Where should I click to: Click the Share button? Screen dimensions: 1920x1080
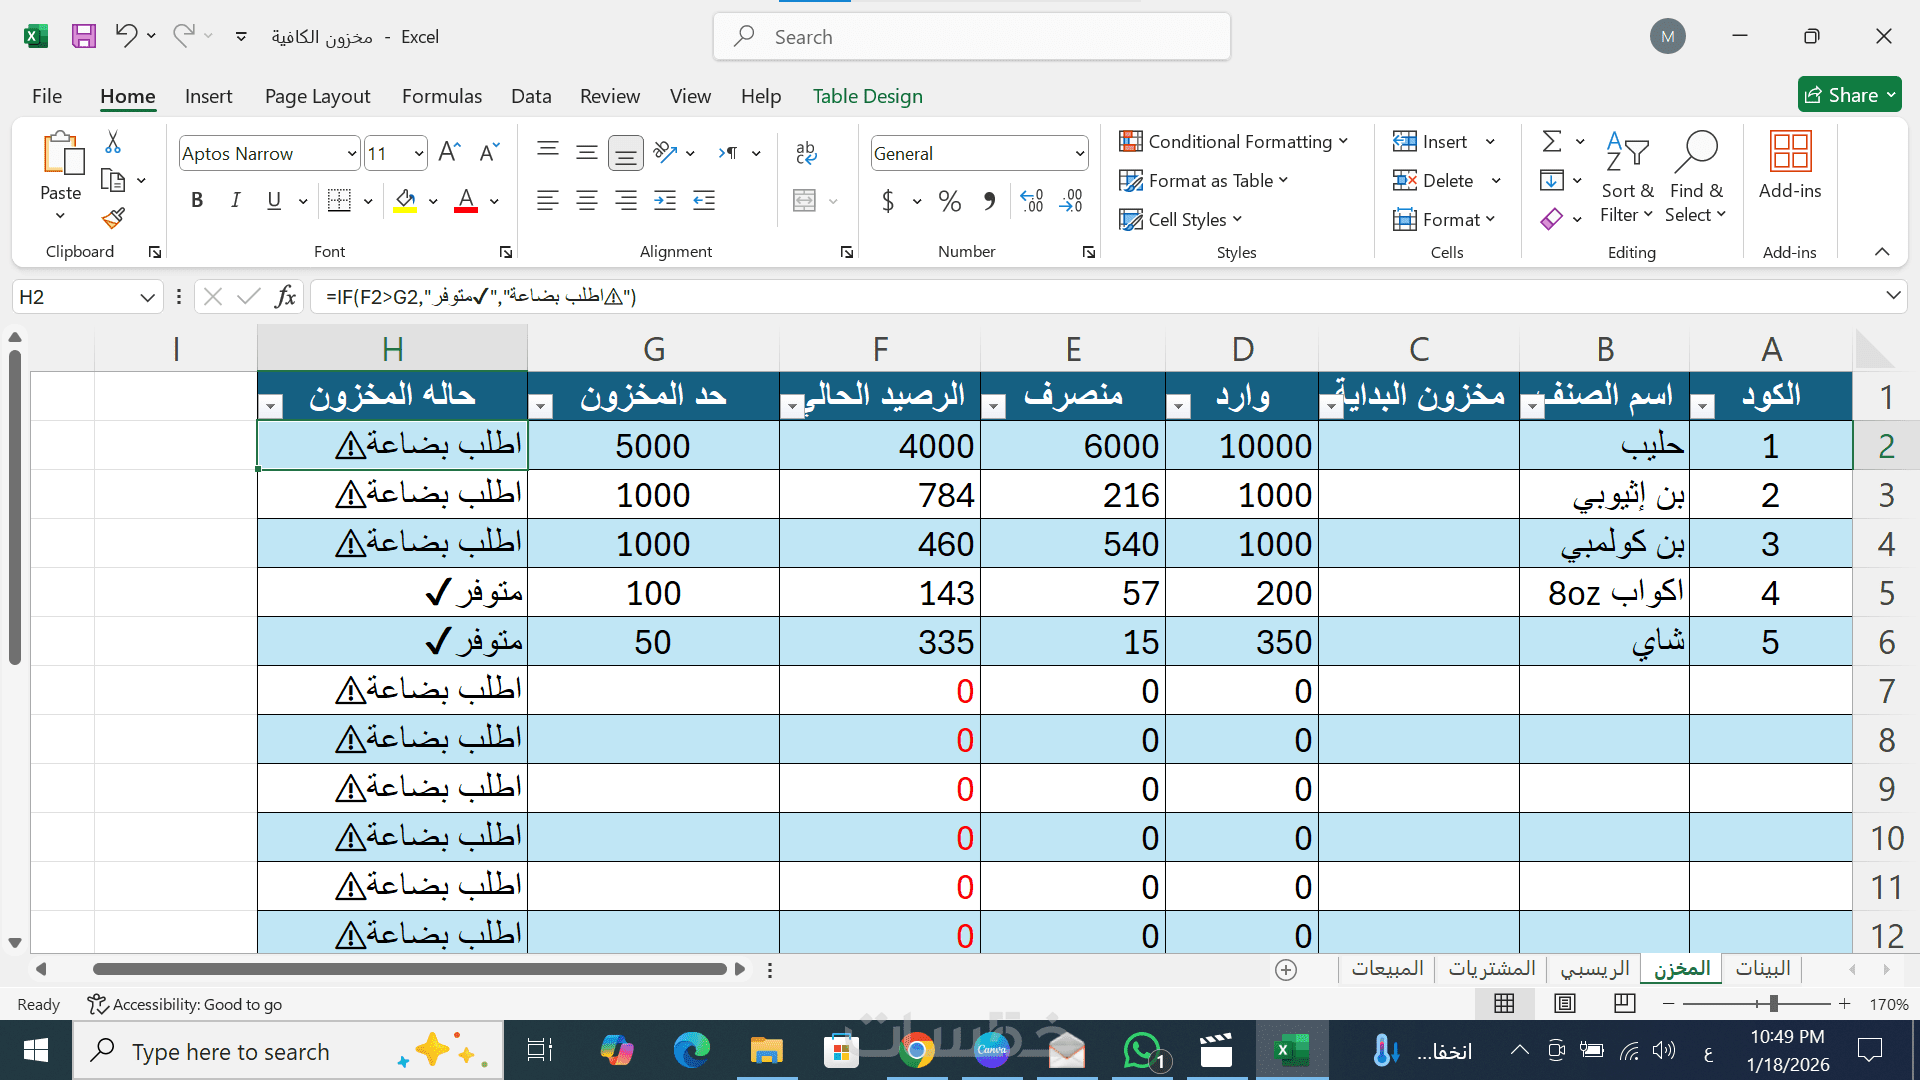pos(1848,95)
